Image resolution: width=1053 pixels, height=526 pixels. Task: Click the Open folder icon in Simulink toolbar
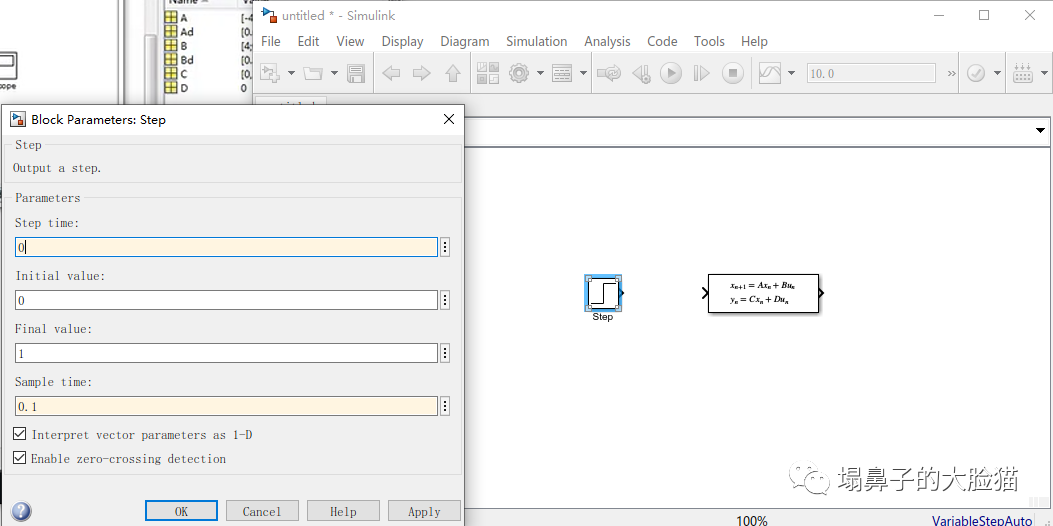click(x=313, y=73)
